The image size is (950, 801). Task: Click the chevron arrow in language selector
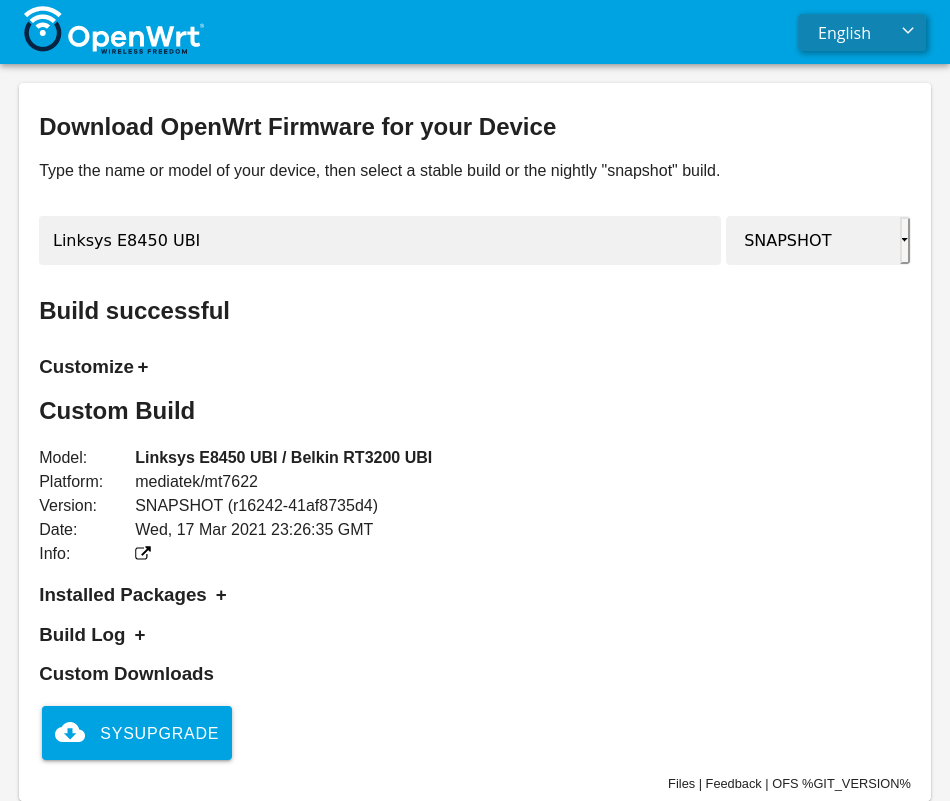(907, 31)
